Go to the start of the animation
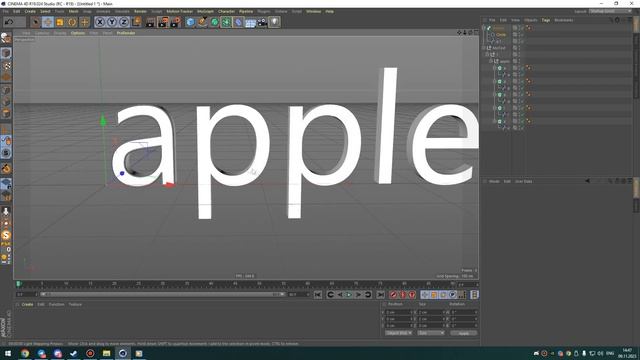 318,295
